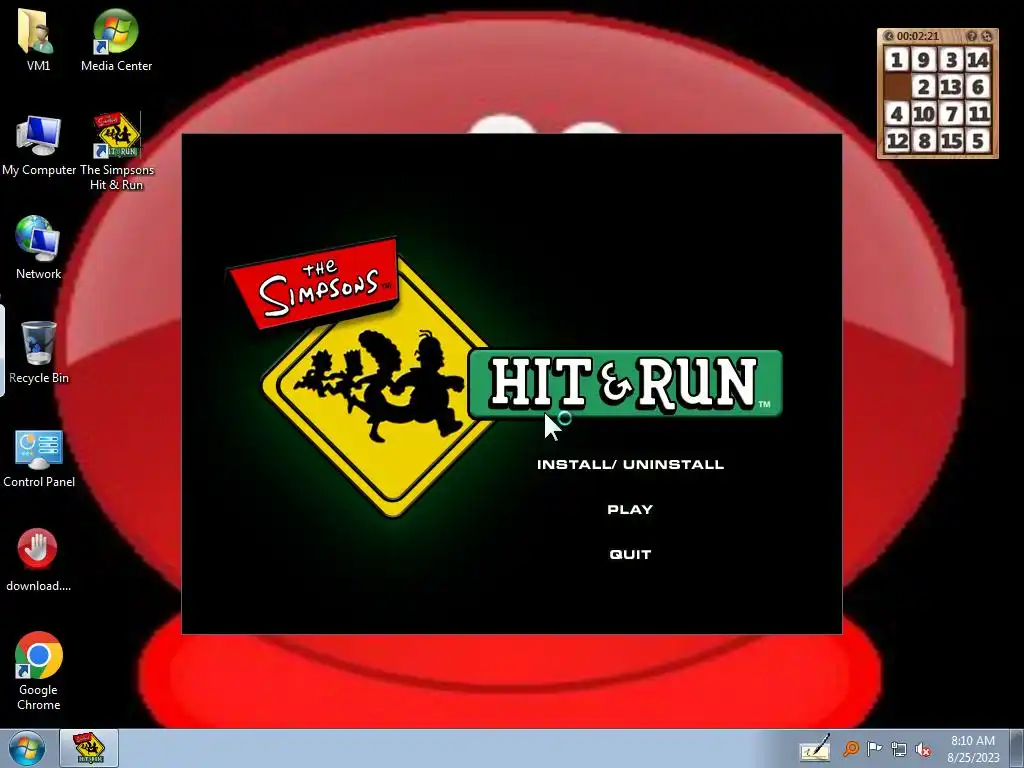
Task: Click the timer clock icon in puzzle gadget
Action: coord(888,36)
